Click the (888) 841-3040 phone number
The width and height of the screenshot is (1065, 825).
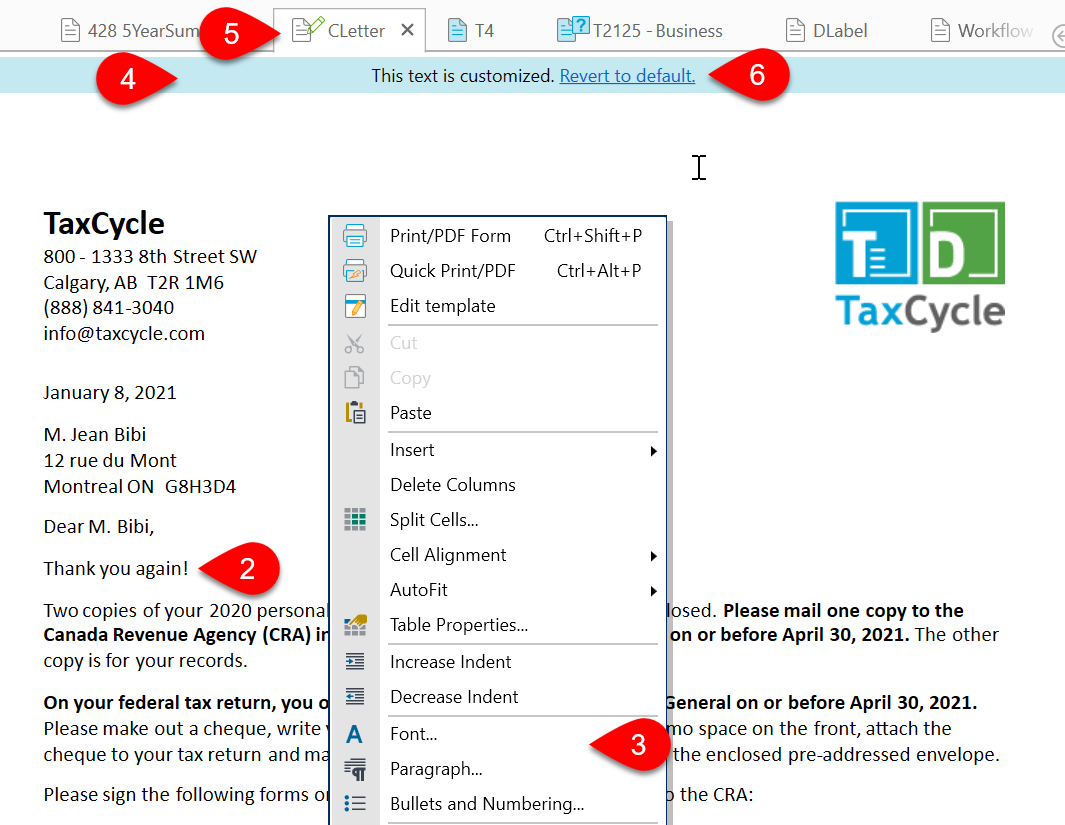[109, 308]
